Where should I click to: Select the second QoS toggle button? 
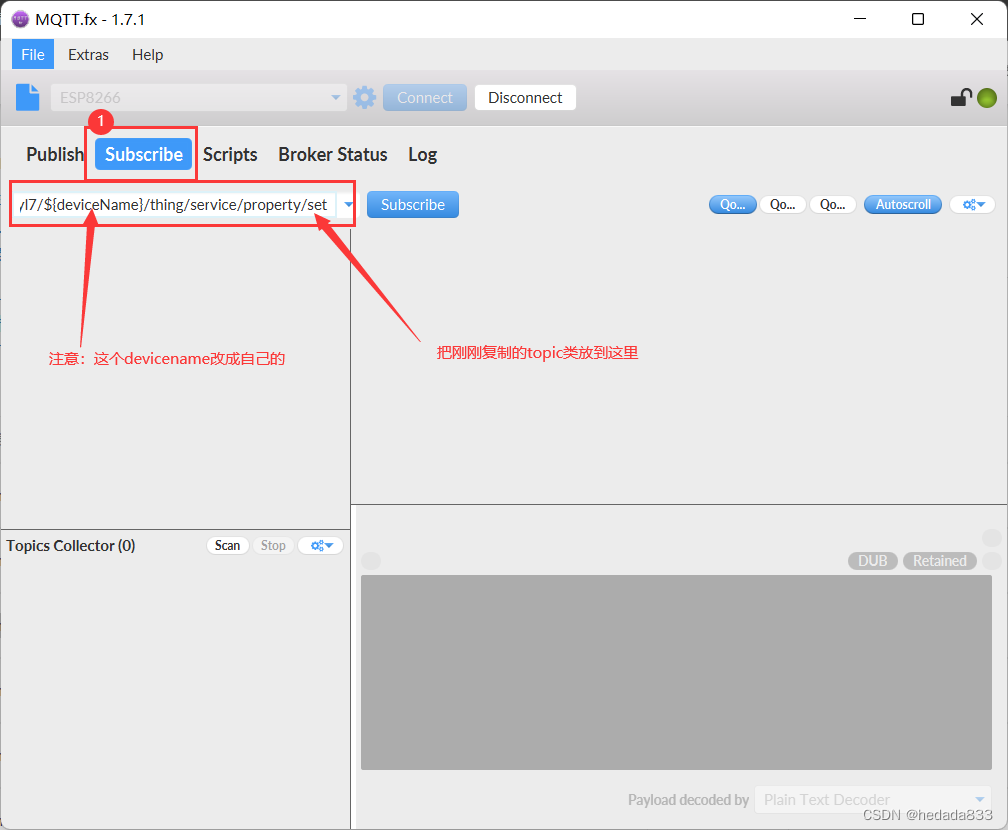pos(782,204)
